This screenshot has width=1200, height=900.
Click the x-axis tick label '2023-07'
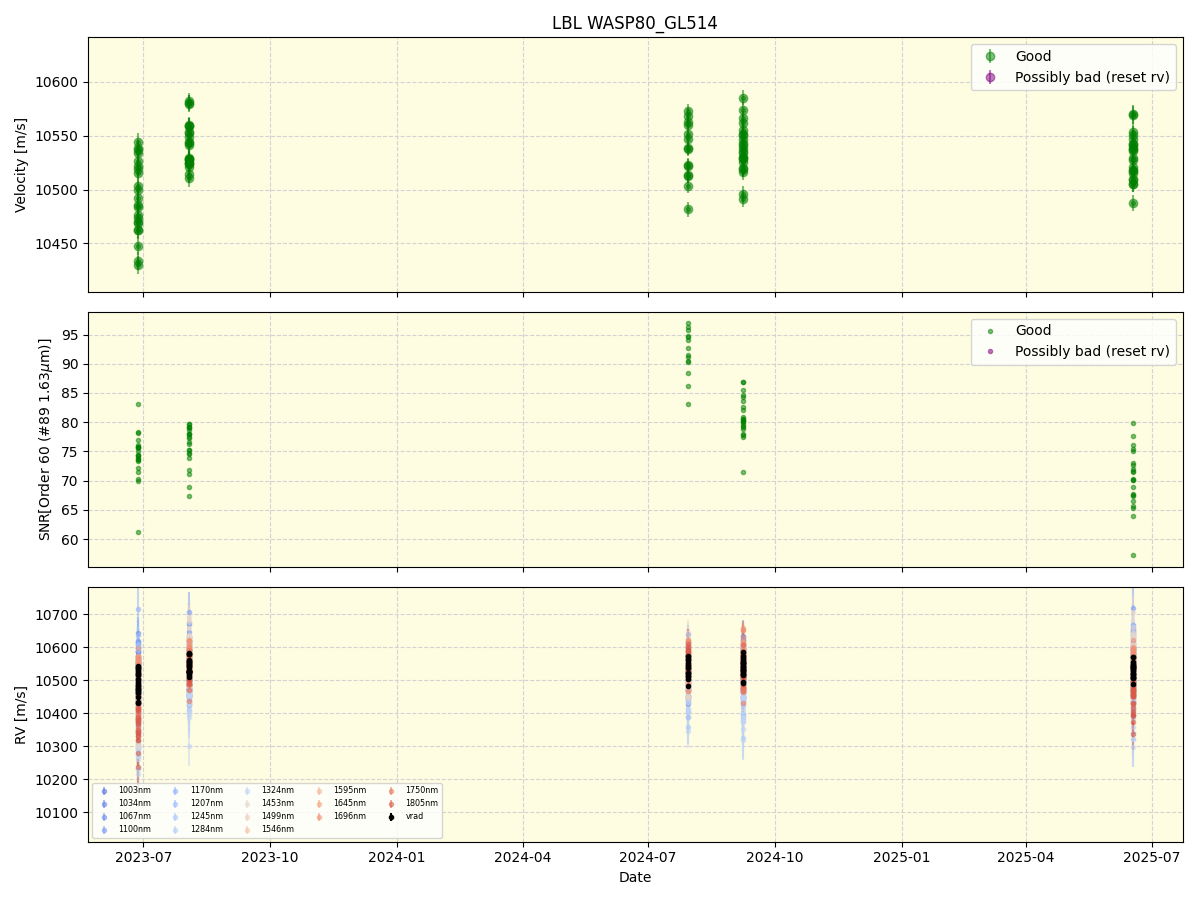(x=143, y=857)
